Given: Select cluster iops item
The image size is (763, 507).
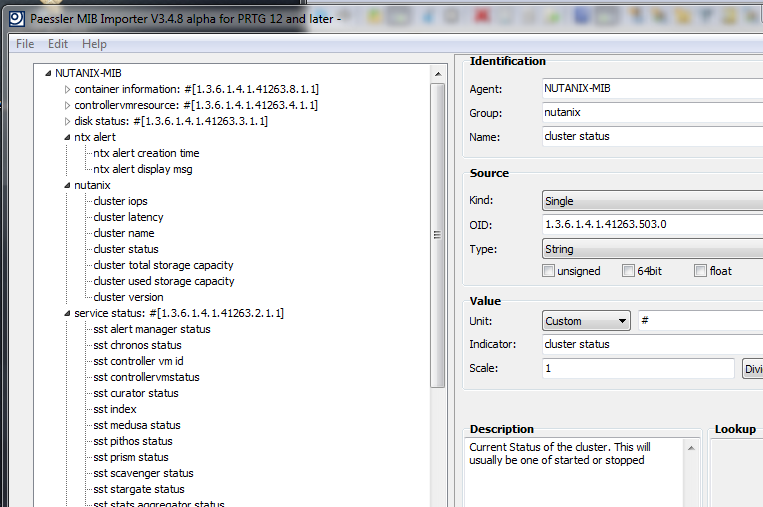Looking at the screenshot, I should pyautogui.click(x=120, y=201).
